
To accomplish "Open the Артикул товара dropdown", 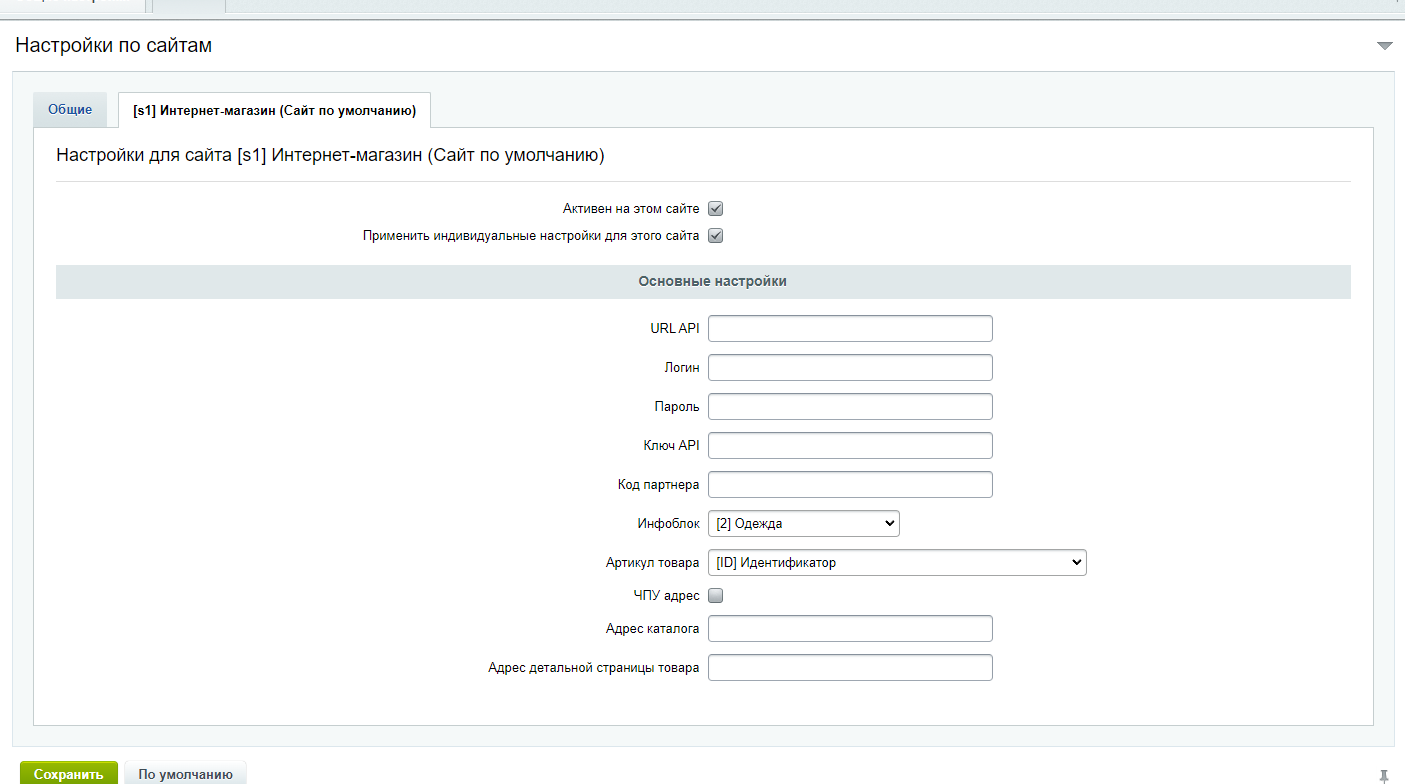I will 897,563.
